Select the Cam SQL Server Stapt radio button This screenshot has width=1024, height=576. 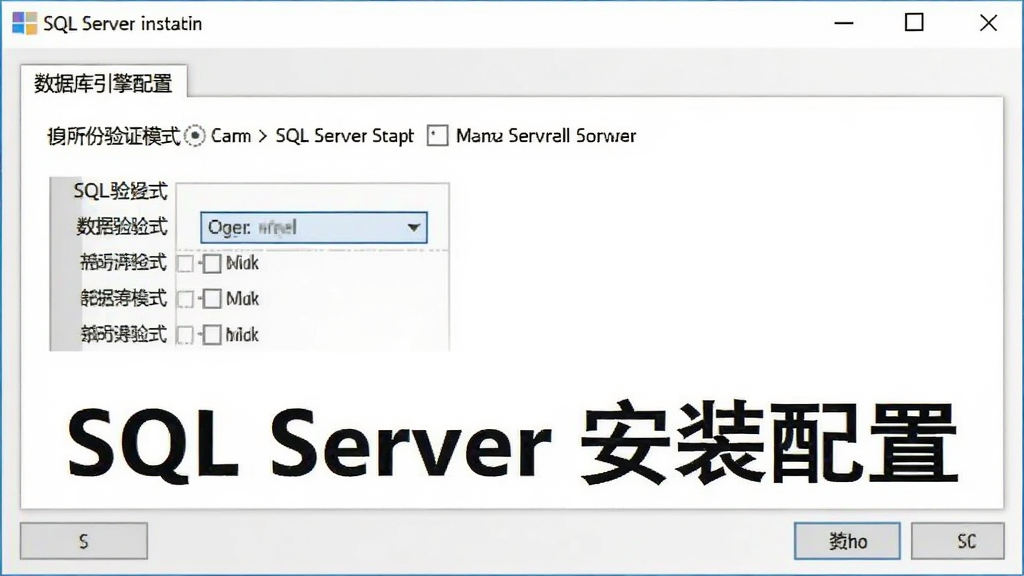point(195,136)
